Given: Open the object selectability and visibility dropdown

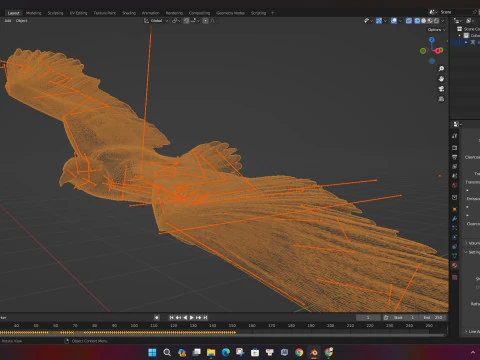Looking at the screenshot, I should click(368, 21).
